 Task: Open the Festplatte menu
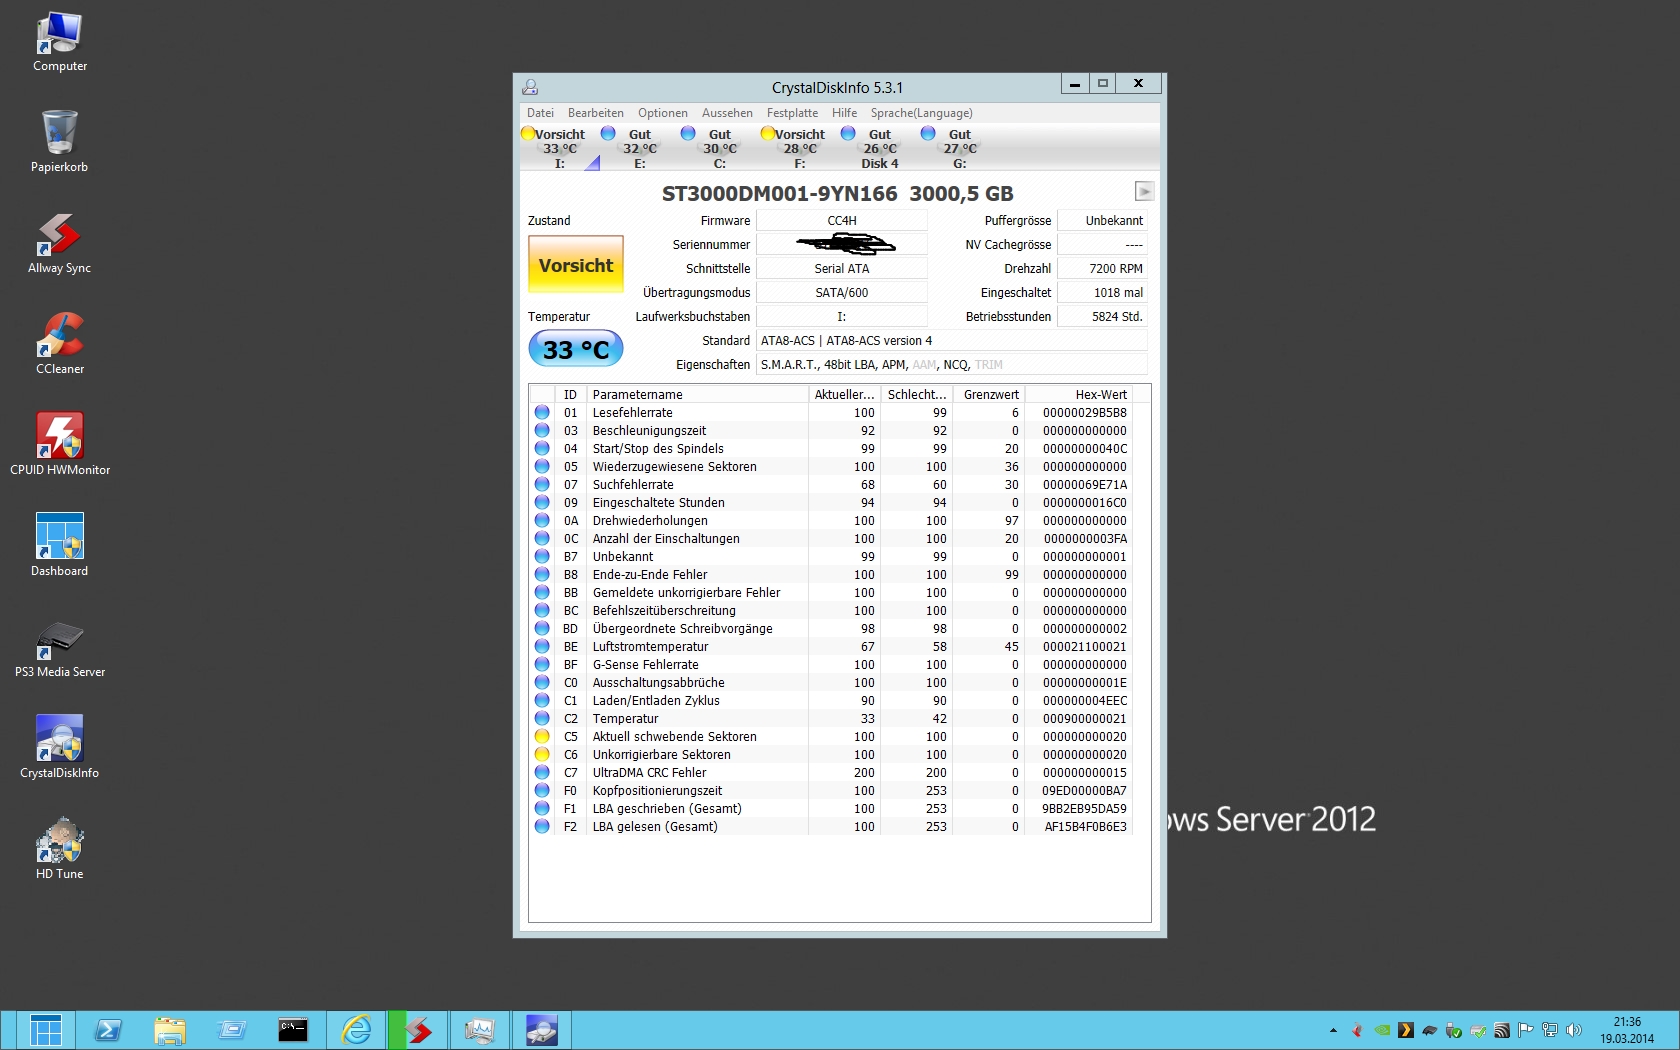point(792,113)
